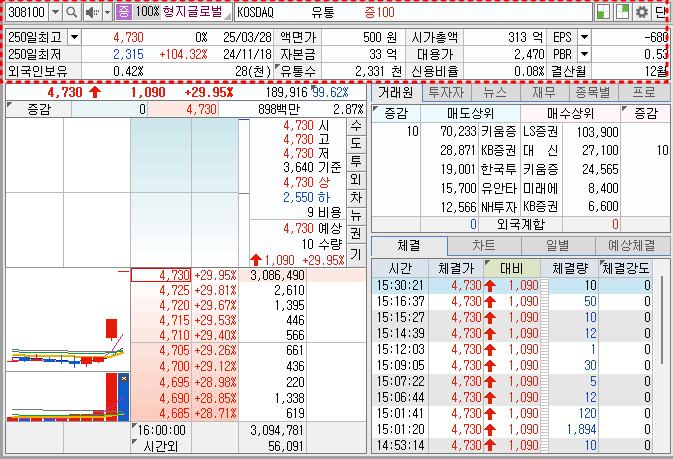Switch to the 거래원 tab

[396, 92]
